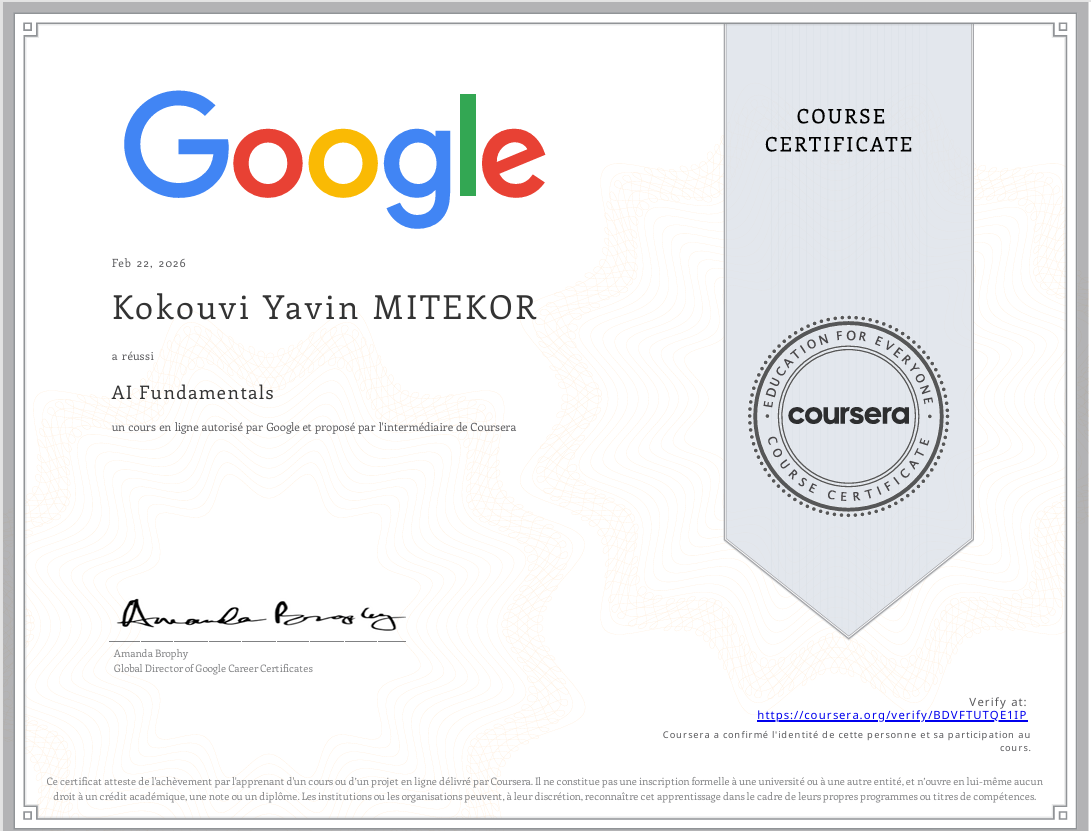Screen dimensions: 1091x831
Task: Click the 'un cours en ligne autorisé' line
Action: [x=314, y=428]
